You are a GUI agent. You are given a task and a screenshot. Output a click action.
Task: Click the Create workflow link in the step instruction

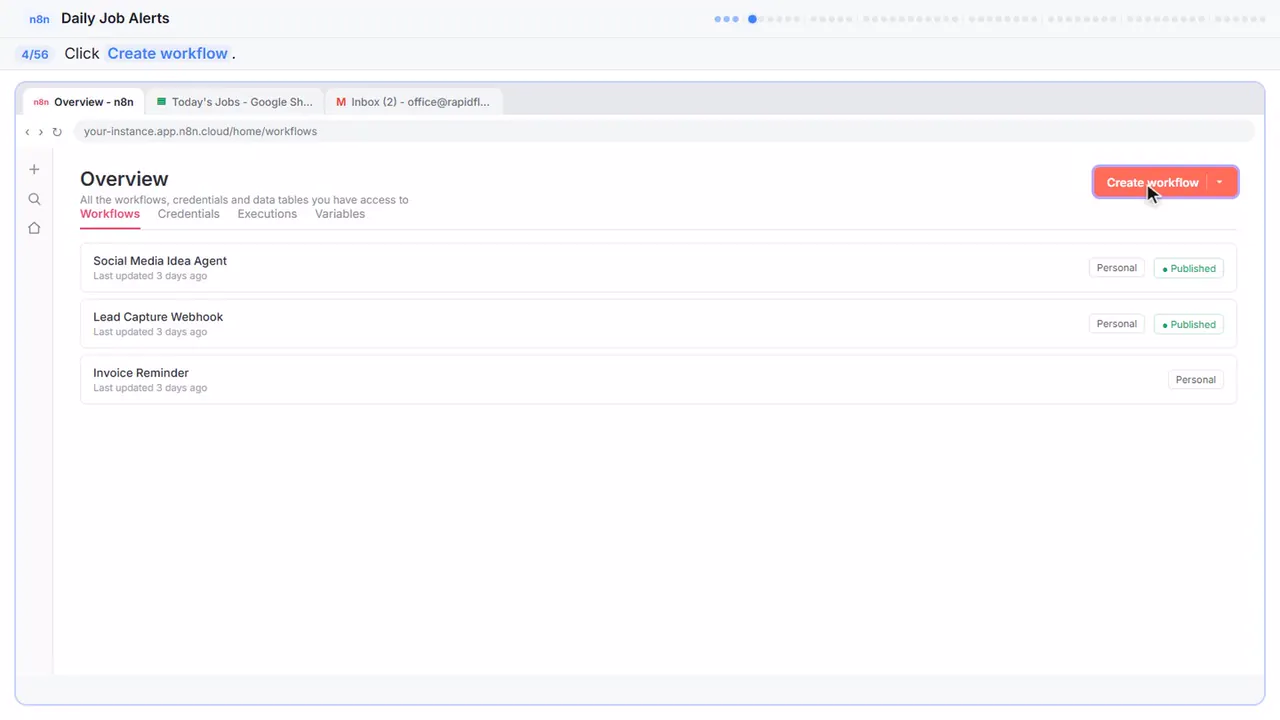168,54
